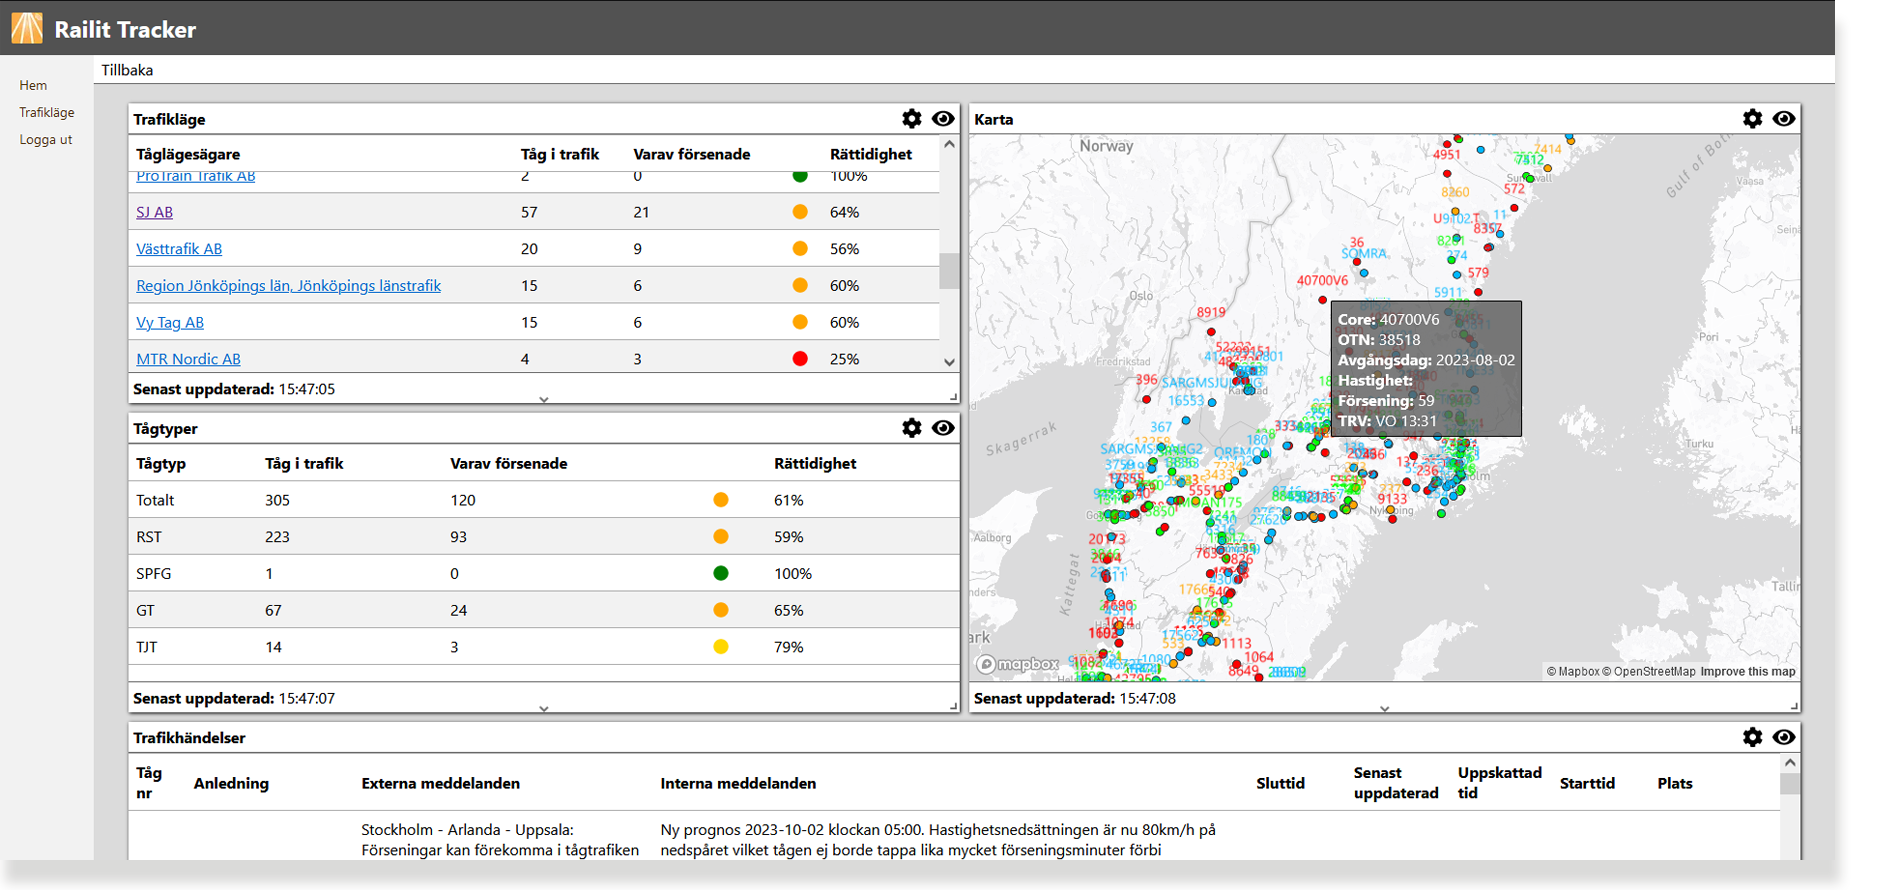
Task: Open the MTR Nordic AB operator link
Action: [x=188, y=359]
